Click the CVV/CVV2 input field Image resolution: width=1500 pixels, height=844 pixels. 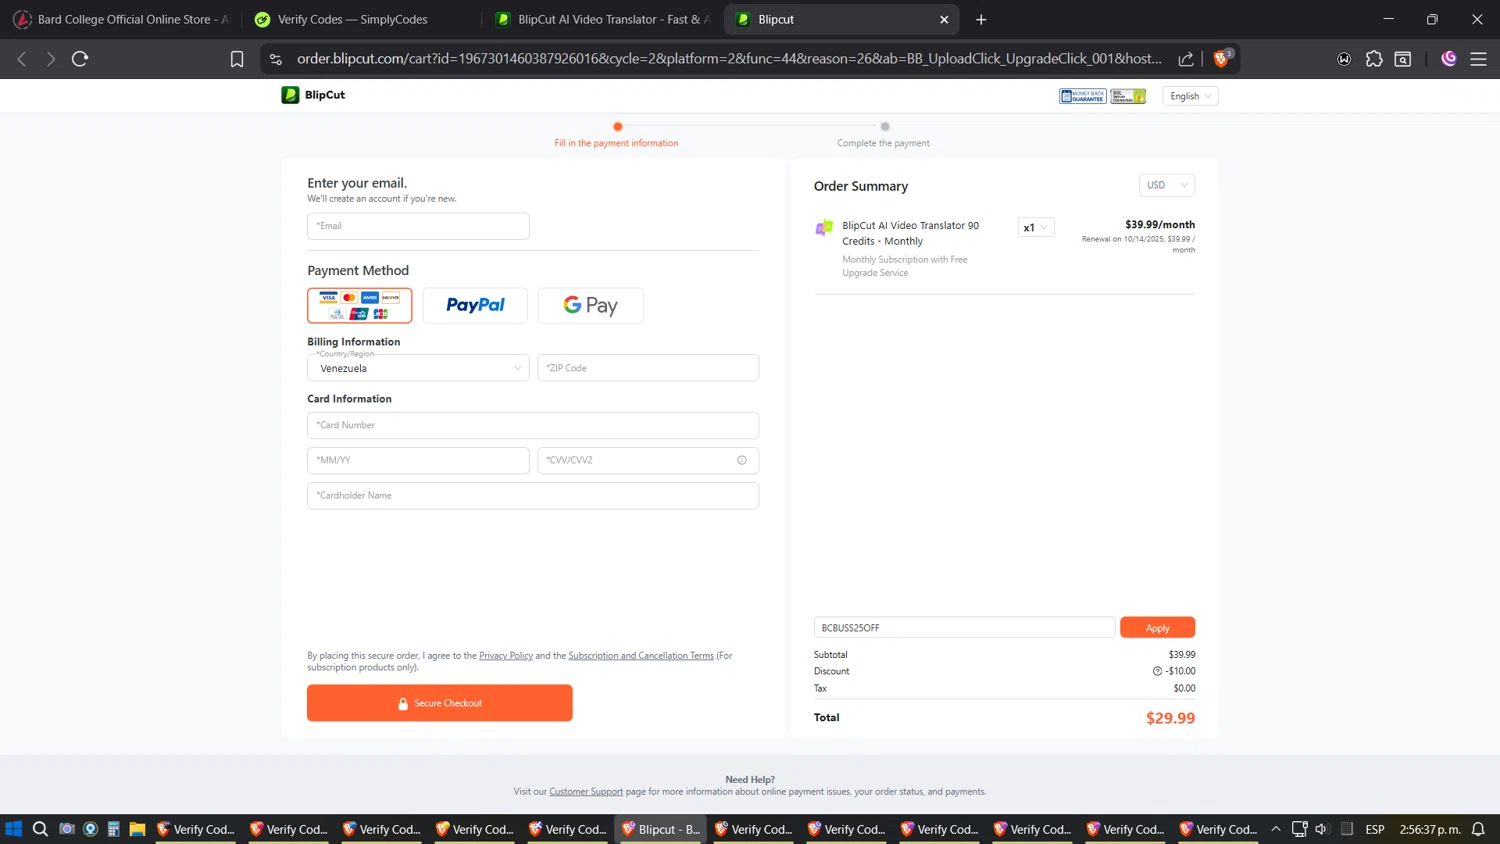click(x=648, y=460)
